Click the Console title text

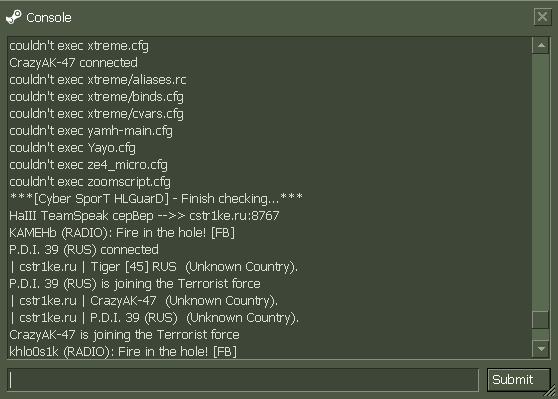(49, 18)
